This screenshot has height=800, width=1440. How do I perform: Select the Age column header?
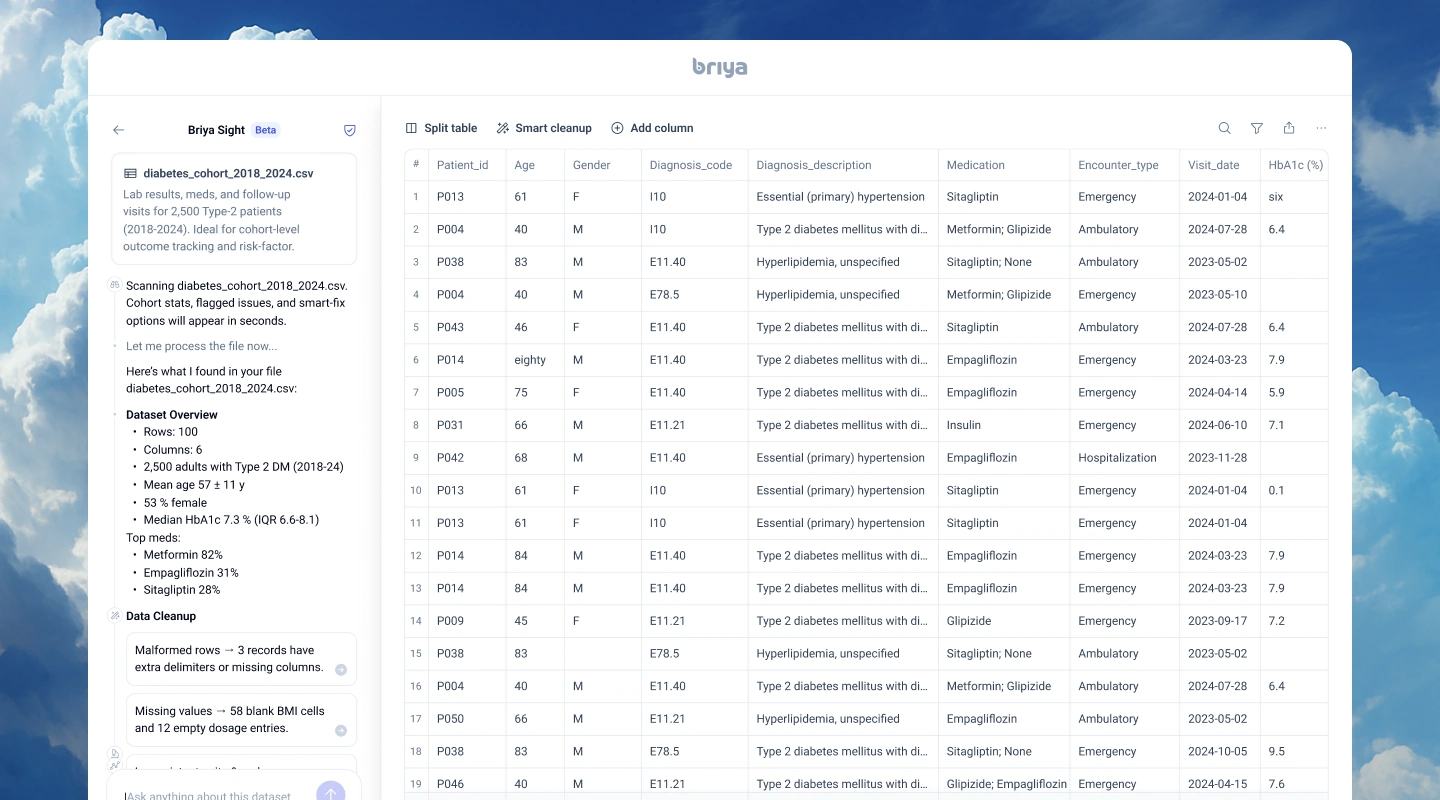[x=535, y=165]
